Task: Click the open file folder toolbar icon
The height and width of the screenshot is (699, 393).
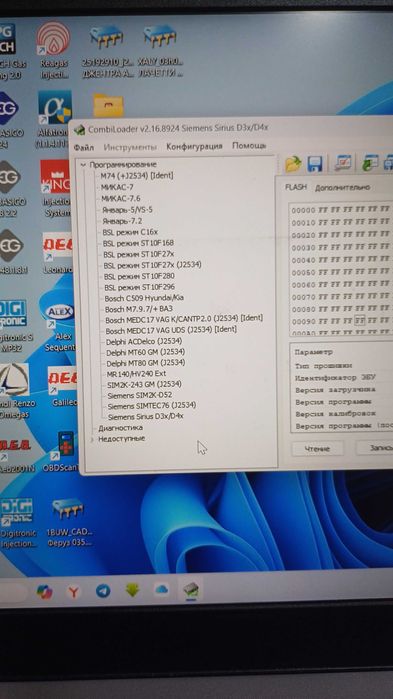Action: (293, 164)
